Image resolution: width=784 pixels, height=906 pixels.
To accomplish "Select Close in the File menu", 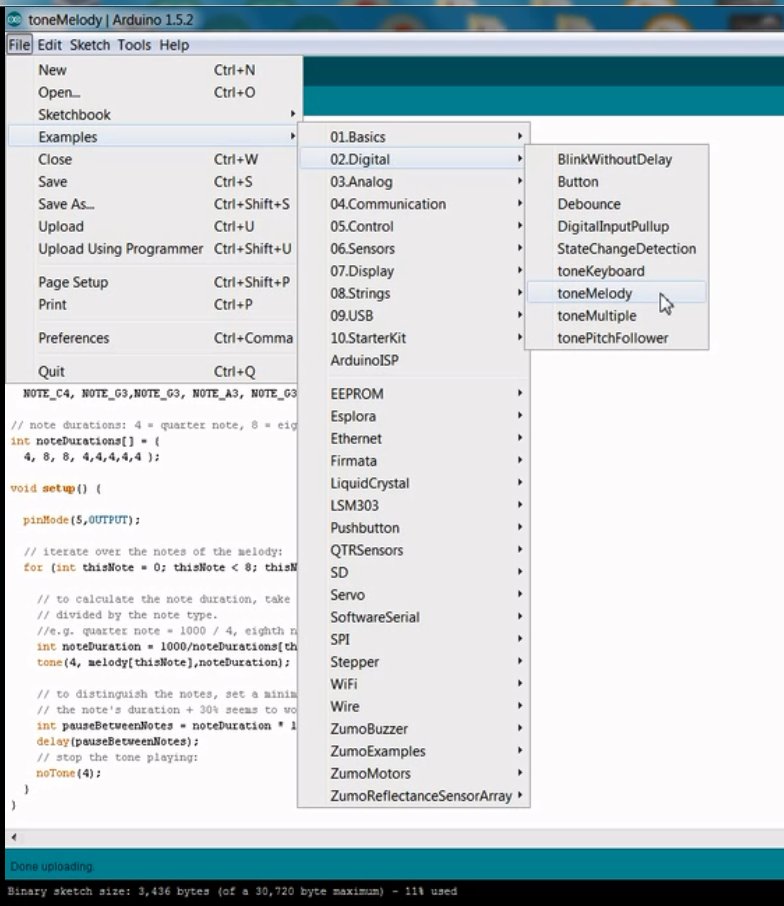I will coord(154,159).
